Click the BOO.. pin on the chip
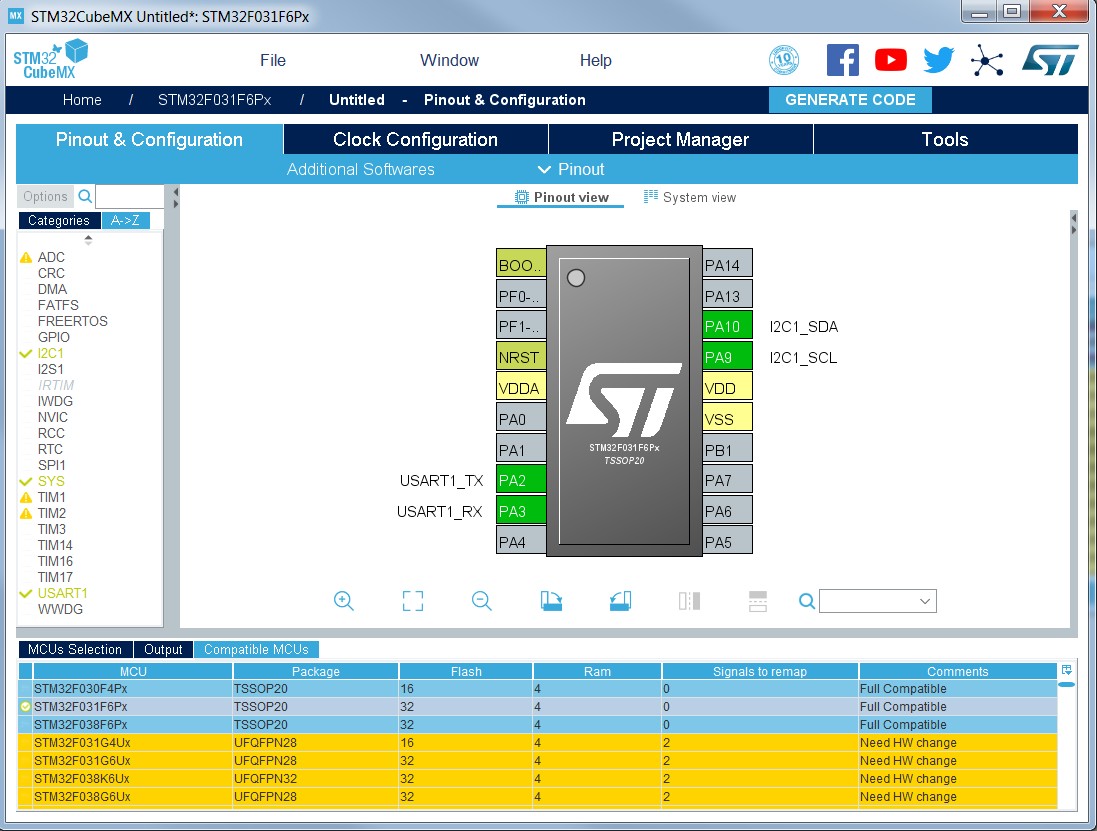 [521, 265]
